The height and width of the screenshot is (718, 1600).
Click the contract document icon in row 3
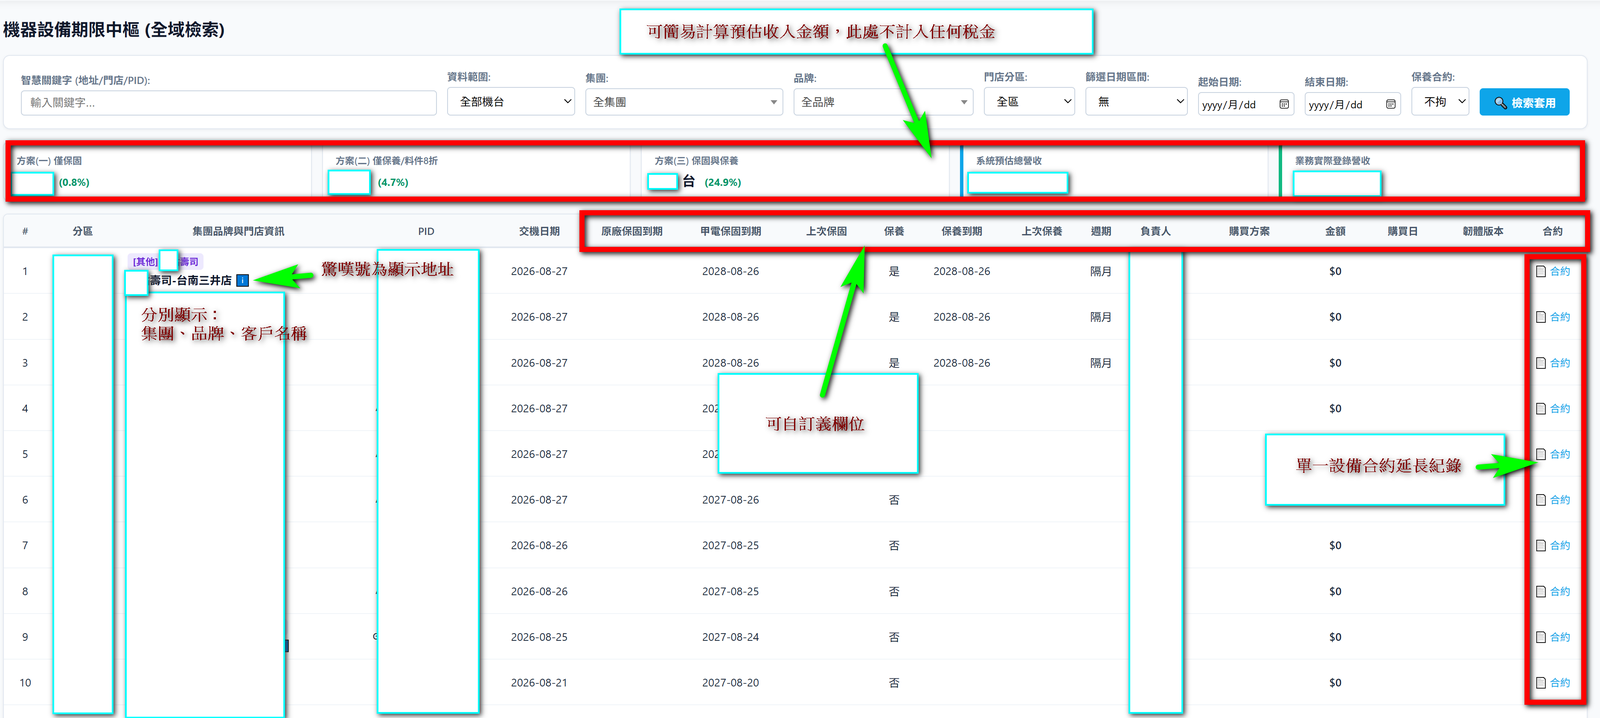click(x=1541, y=363)
